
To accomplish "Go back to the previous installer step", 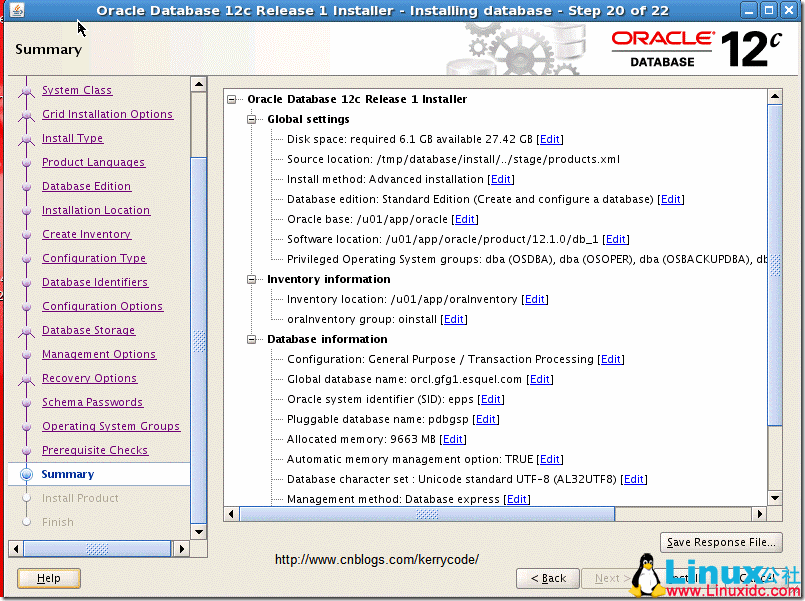I will (547, 578).
